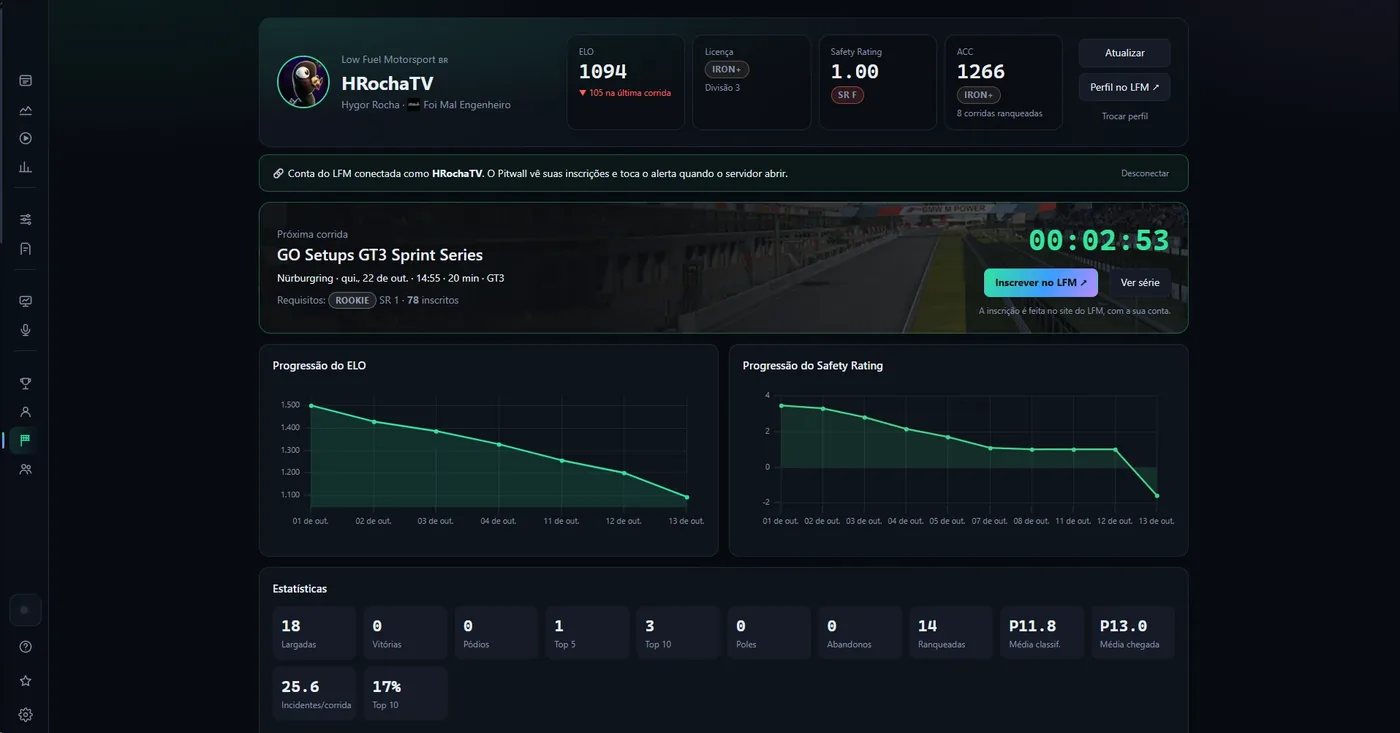The height and width of the screenshot is (733, 1400).
Task: Click the Progressão do Safety Rating chart title
Action: [813, 366]
